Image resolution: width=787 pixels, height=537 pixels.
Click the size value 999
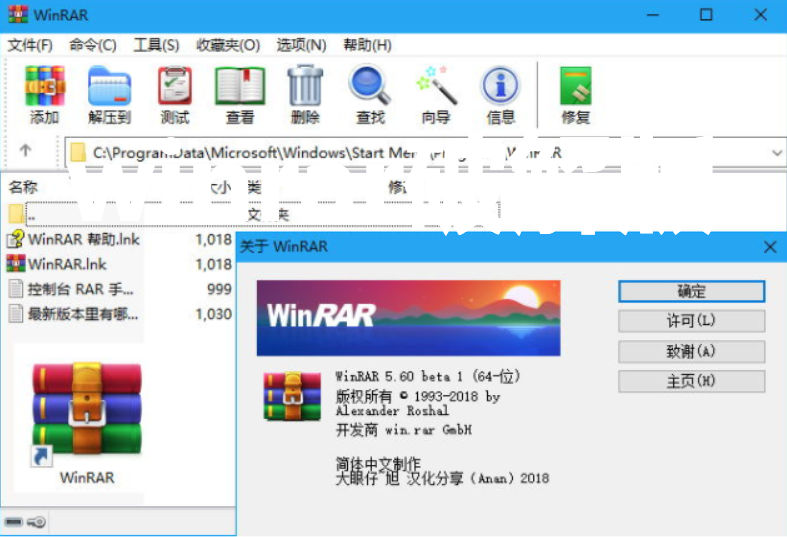pos(219,289)
